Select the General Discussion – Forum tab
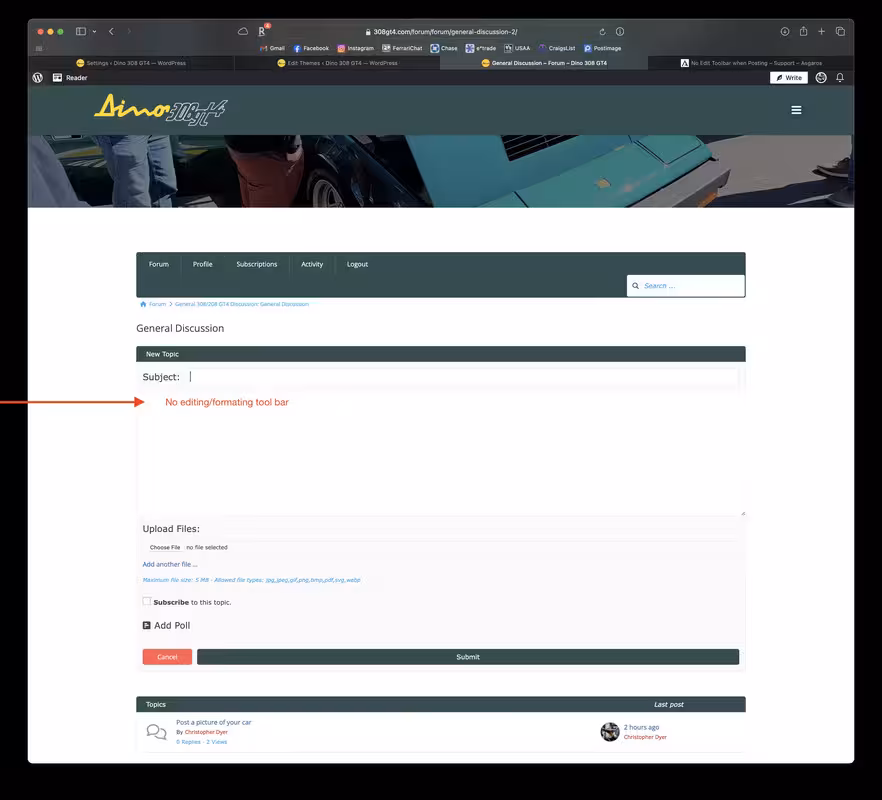Viewport: 882px width, 800px height. pos(544,63)
